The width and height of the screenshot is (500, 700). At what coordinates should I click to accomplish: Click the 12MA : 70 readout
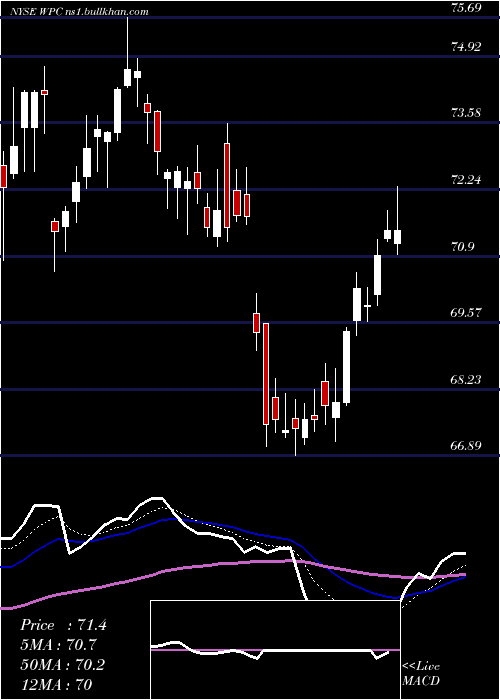tap(56, 684)
